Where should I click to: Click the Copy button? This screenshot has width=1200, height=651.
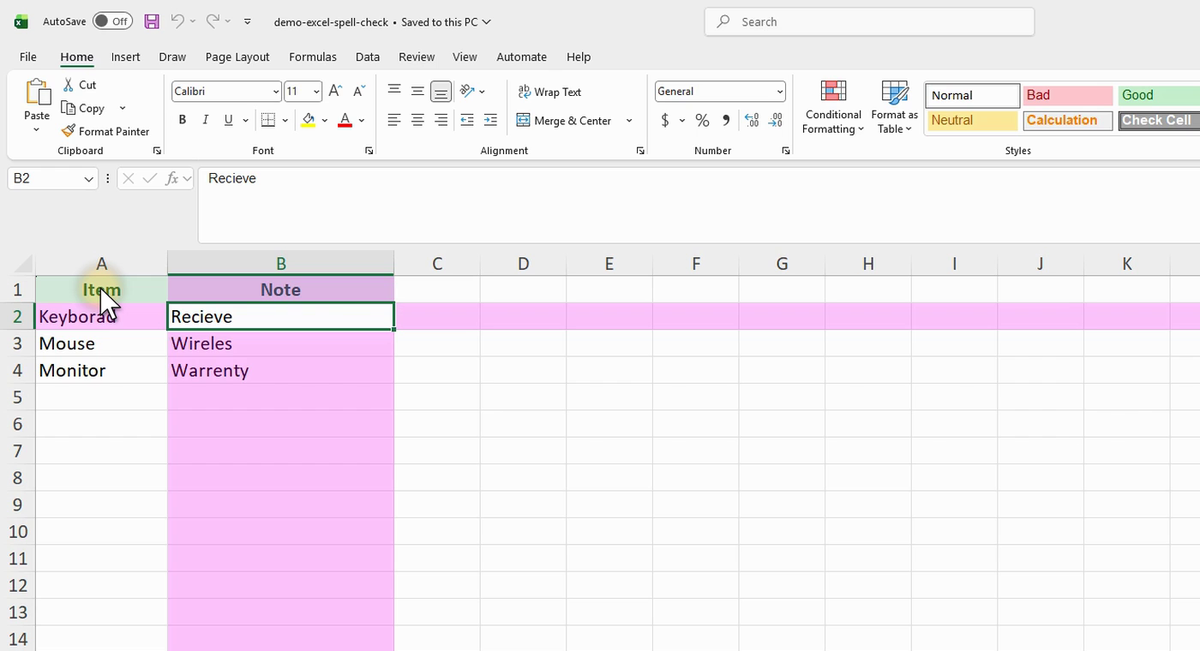pyautogui.click(x=84, y=108)
